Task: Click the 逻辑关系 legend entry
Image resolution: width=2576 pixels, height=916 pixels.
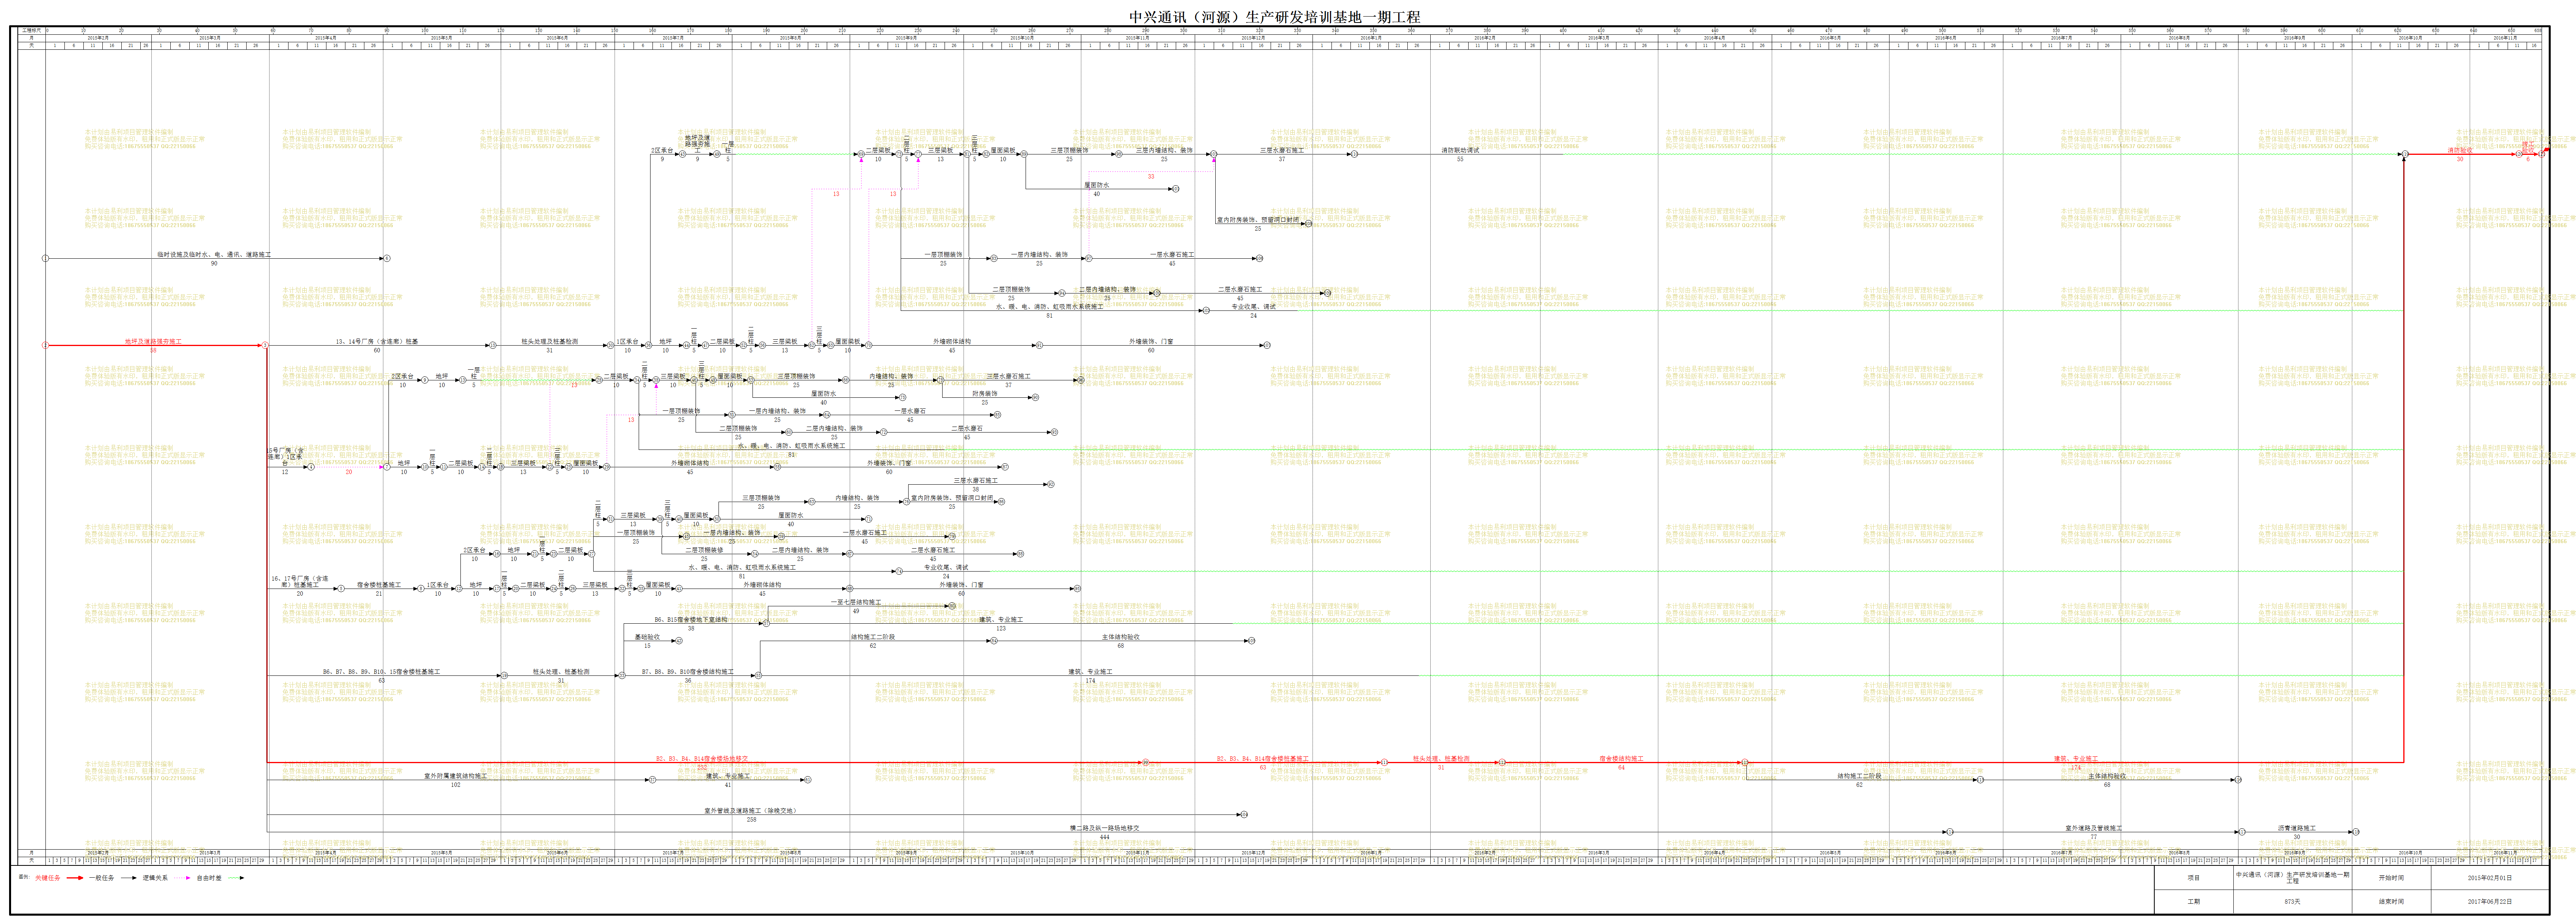Action: point(155,878)
